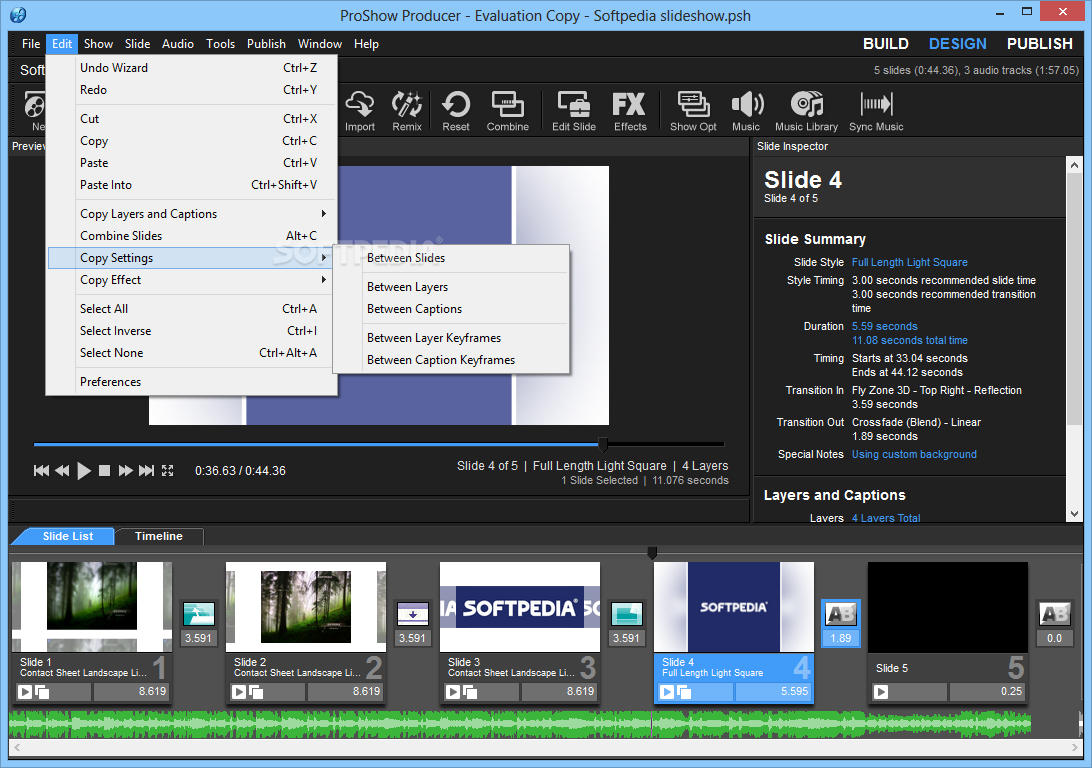The image size is (1092, 768).
Task: Click transition icon after Slide 1
Action: [198, 614]
